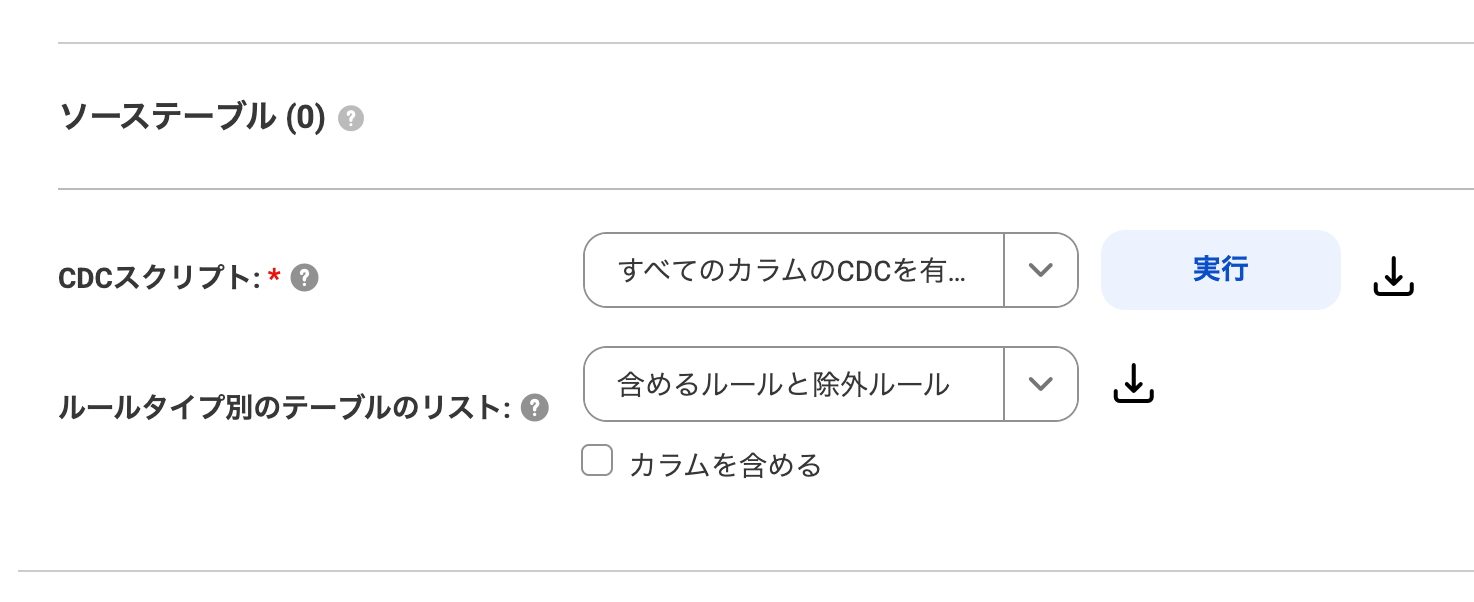Enable the カラムを含める checkbox
The width and height of the screenshot is (1474, 602).
tap(597, 462)
